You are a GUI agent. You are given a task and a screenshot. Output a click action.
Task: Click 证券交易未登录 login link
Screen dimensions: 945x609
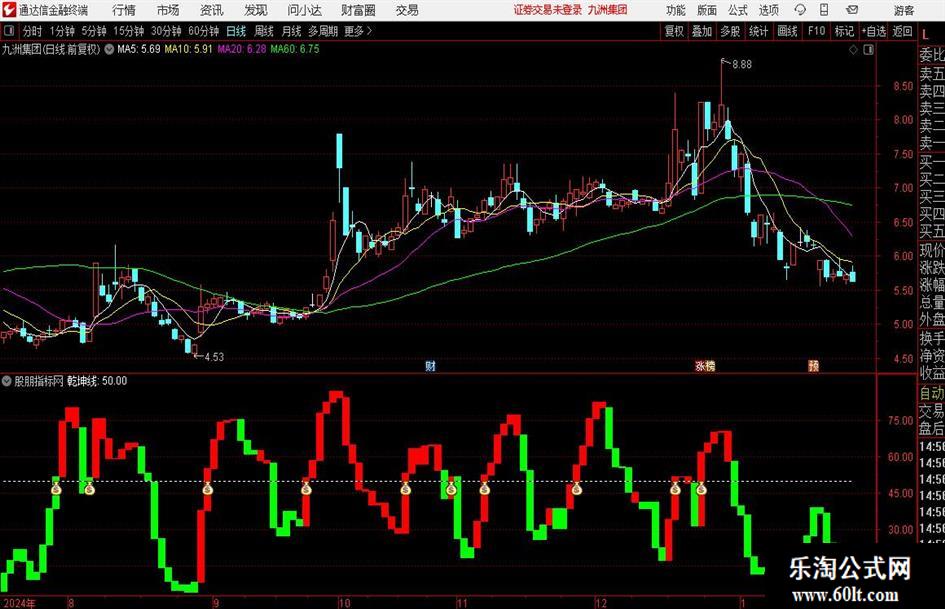[548, 10]
